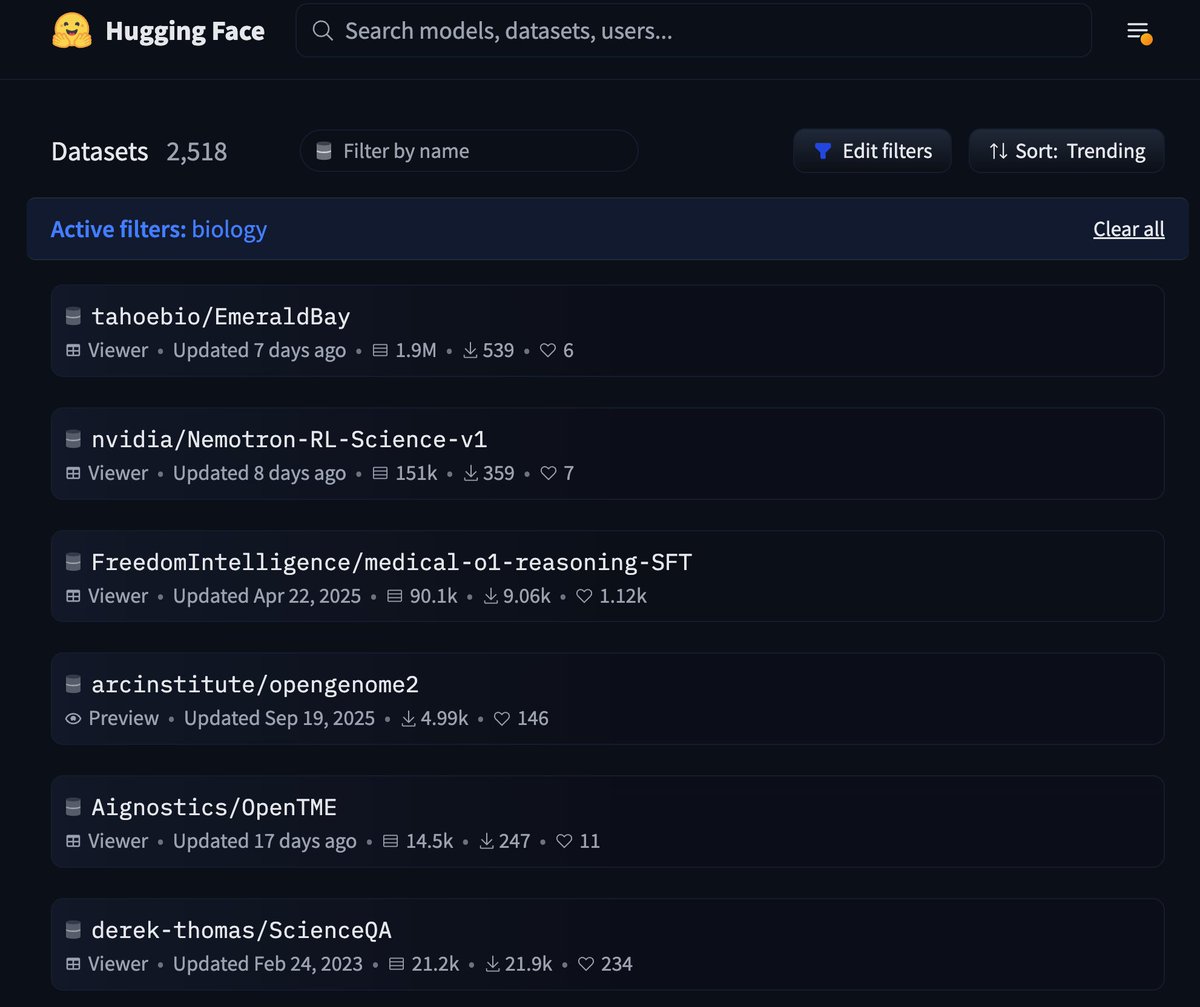
Task: Open the hamburger menu with notification dot
Action: [x=1138, y=32]
